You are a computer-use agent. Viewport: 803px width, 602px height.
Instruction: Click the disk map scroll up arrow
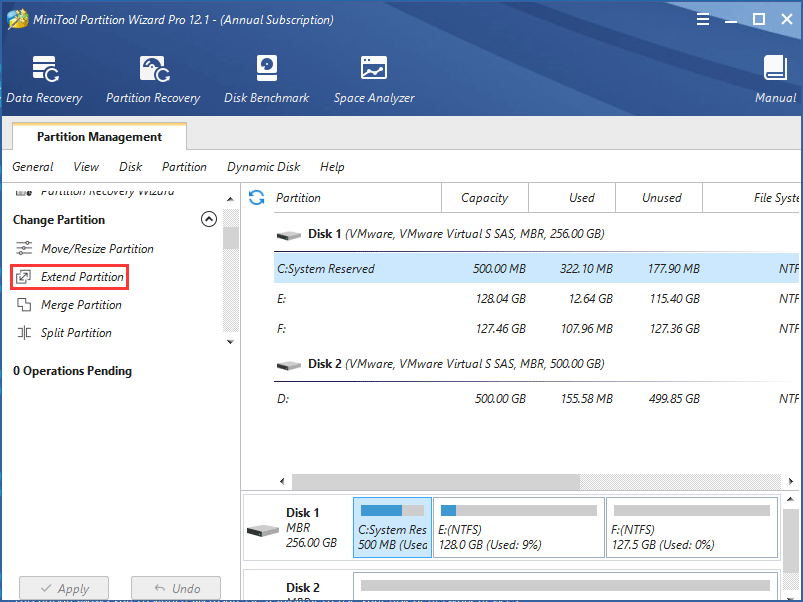791,499
